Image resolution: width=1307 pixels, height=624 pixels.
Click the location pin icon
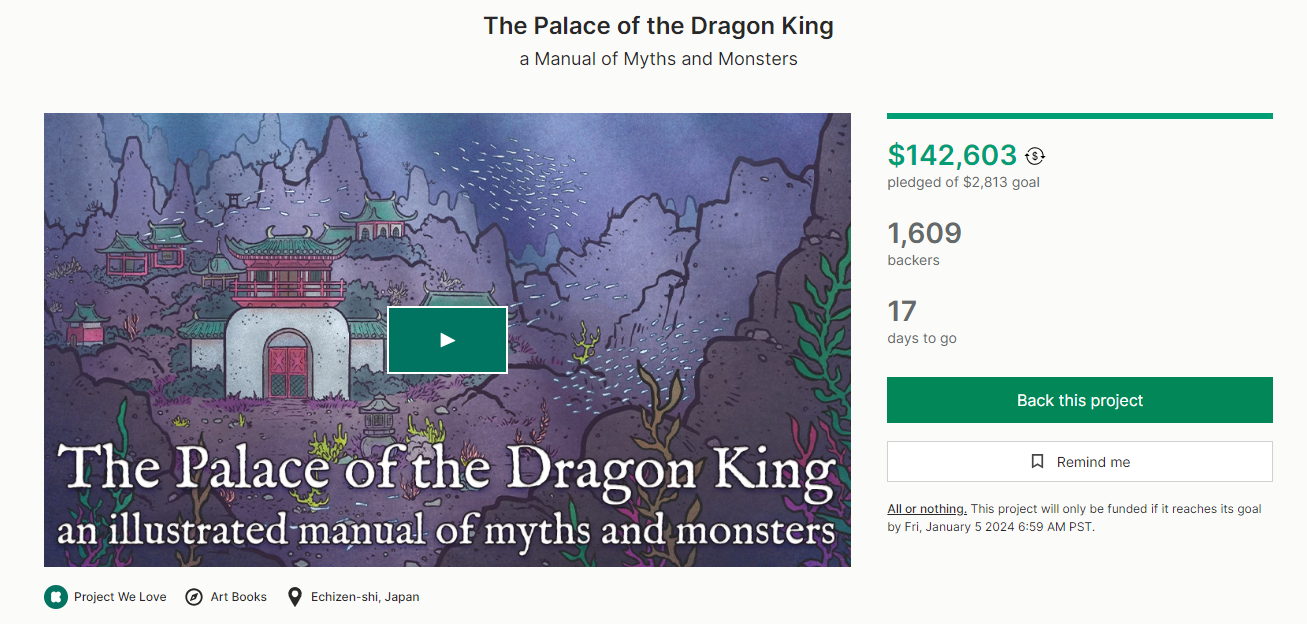point(295,597)
